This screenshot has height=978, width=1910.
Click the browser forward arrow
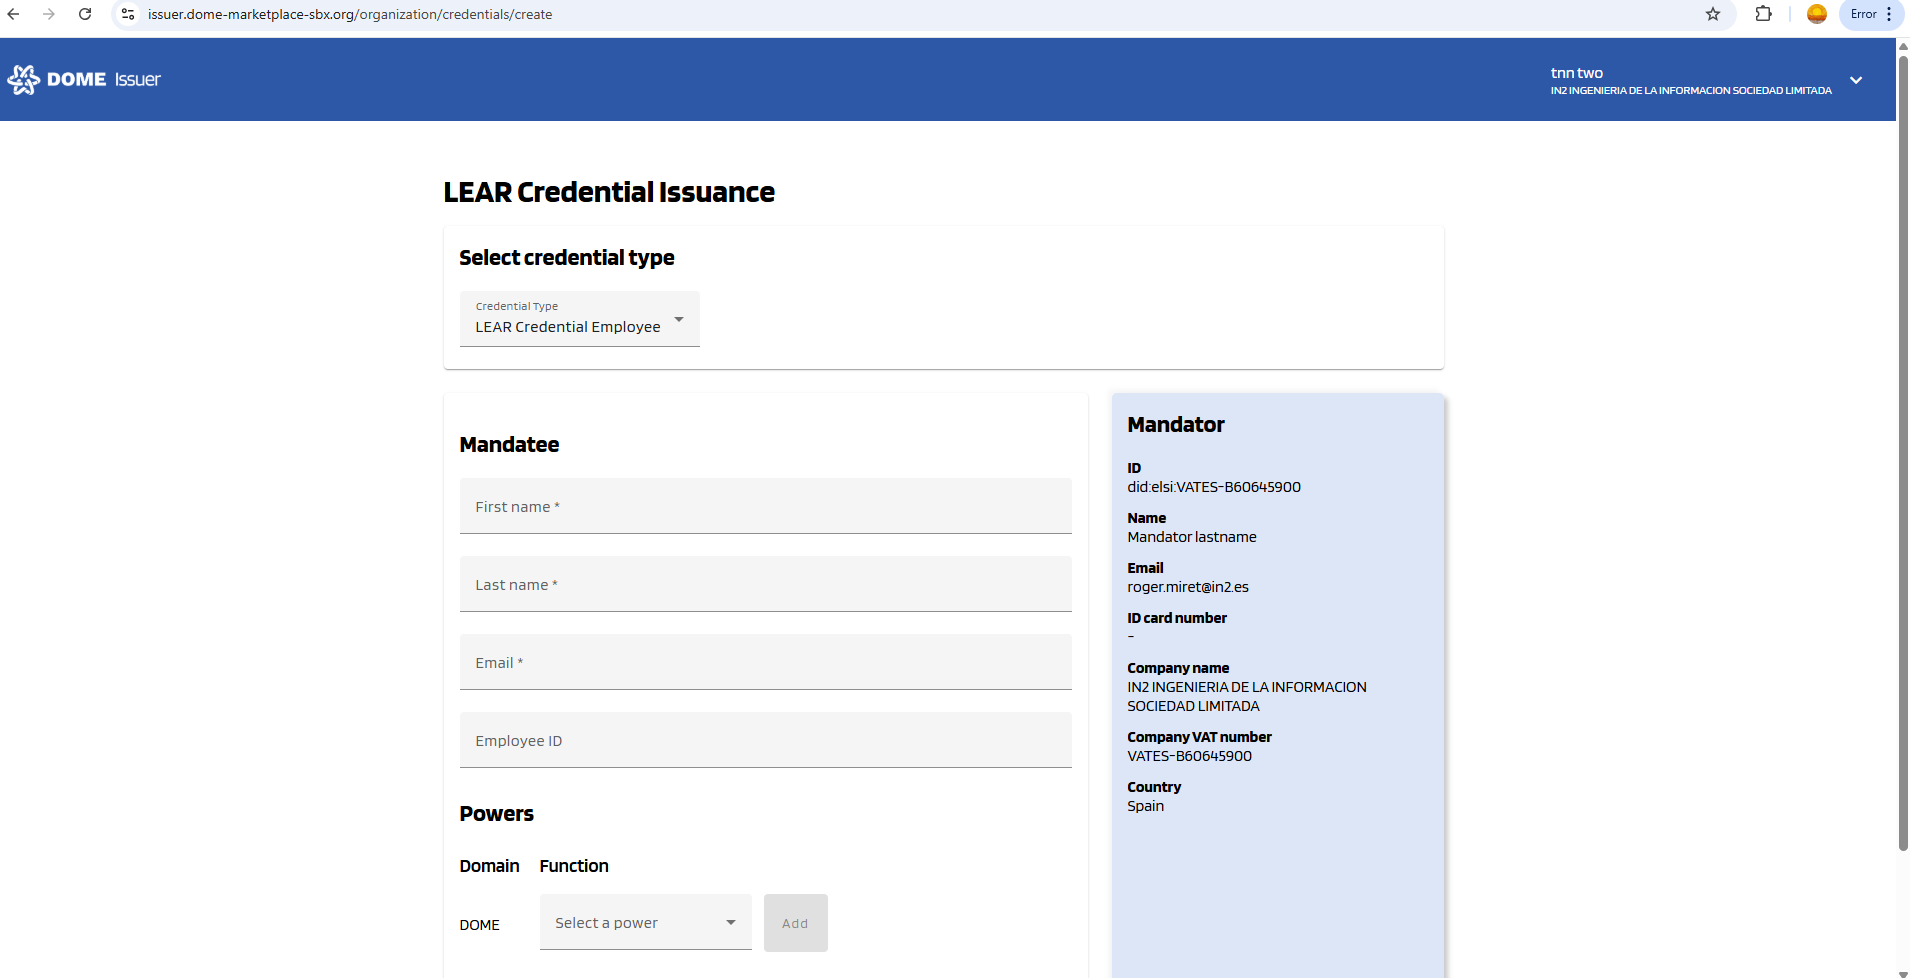[49, 14]
